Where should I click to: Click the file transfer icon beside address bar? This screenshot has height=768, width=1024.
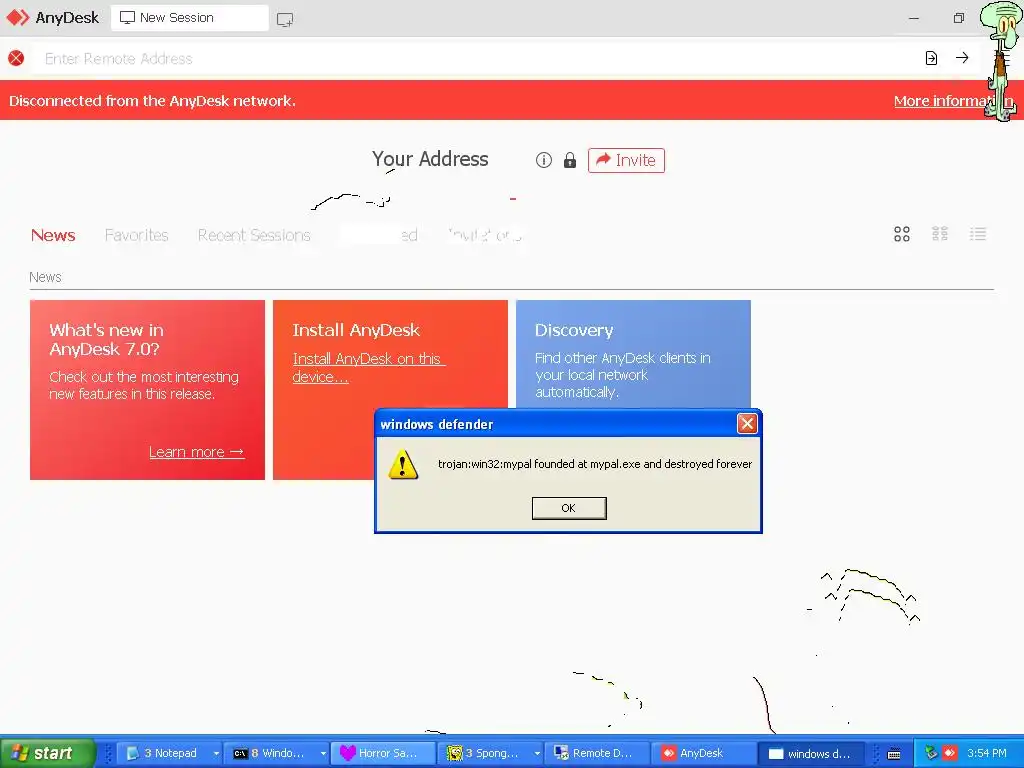[931, 58]
